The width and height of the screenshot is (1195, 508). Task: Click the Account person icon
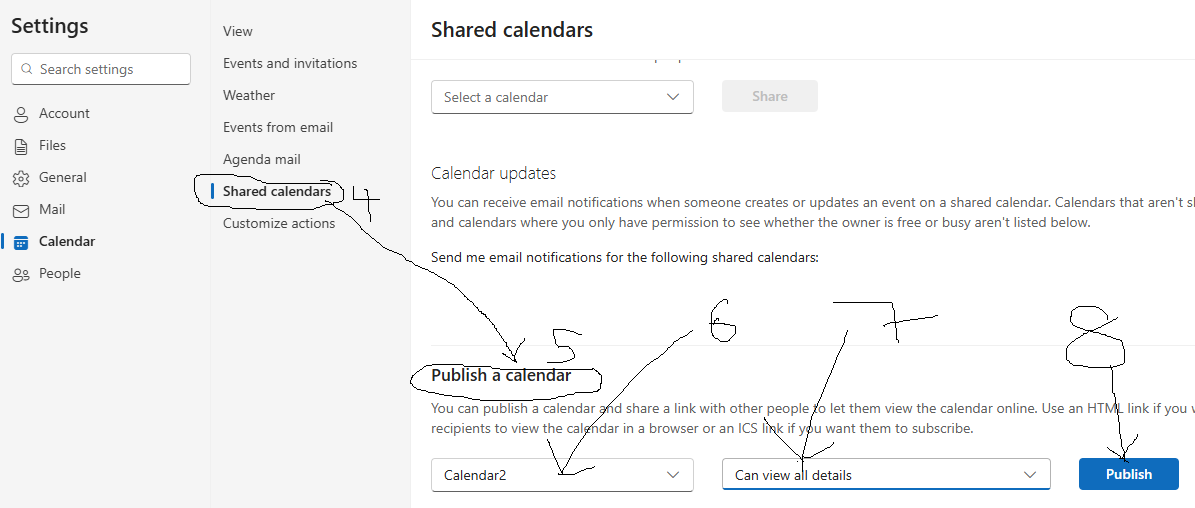point(21,114)
